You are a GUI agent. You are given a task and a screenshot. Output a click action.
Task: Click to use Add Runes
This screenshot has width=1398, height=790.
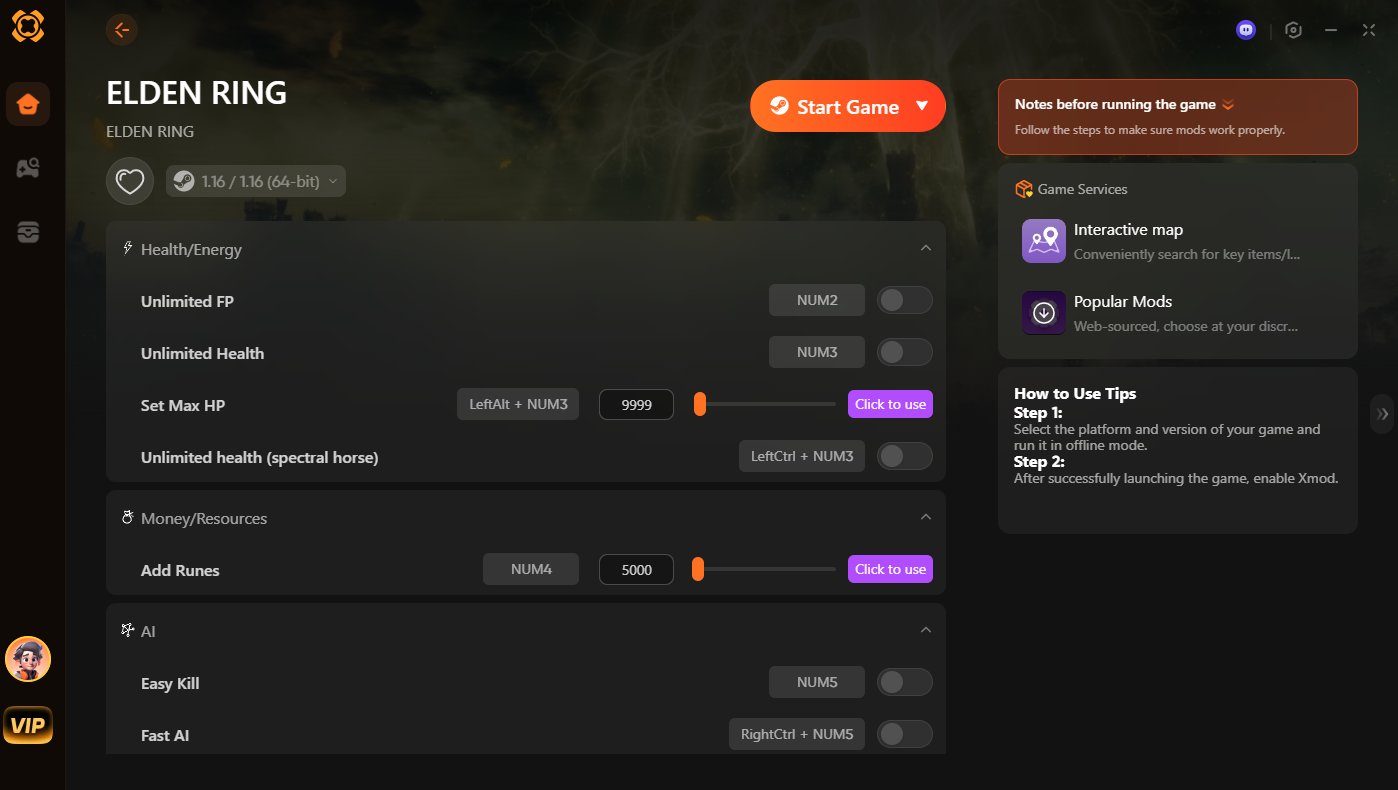pos(890,569)
